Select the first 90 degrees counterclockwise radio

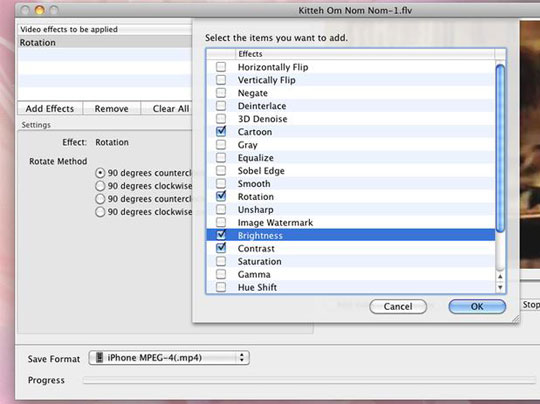click(x=100, y=173)
